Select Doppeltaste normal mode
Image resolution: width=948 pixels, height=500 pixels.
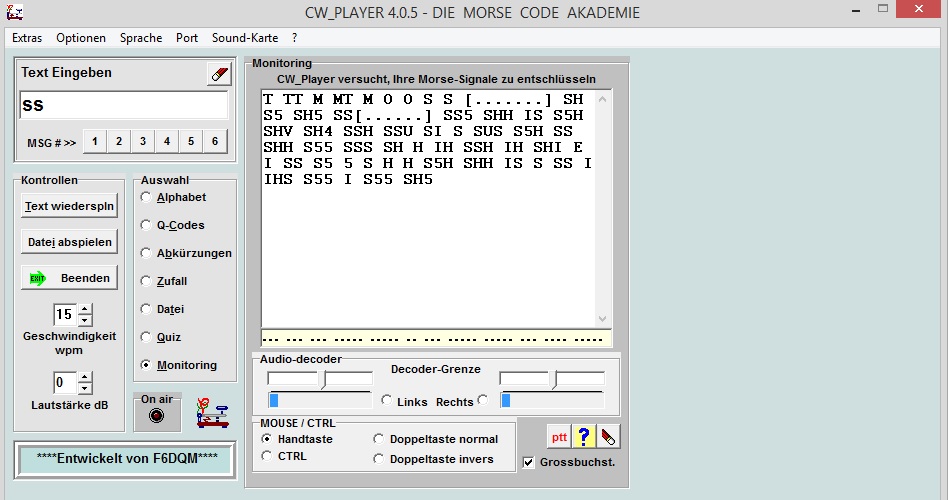[380, 439]
